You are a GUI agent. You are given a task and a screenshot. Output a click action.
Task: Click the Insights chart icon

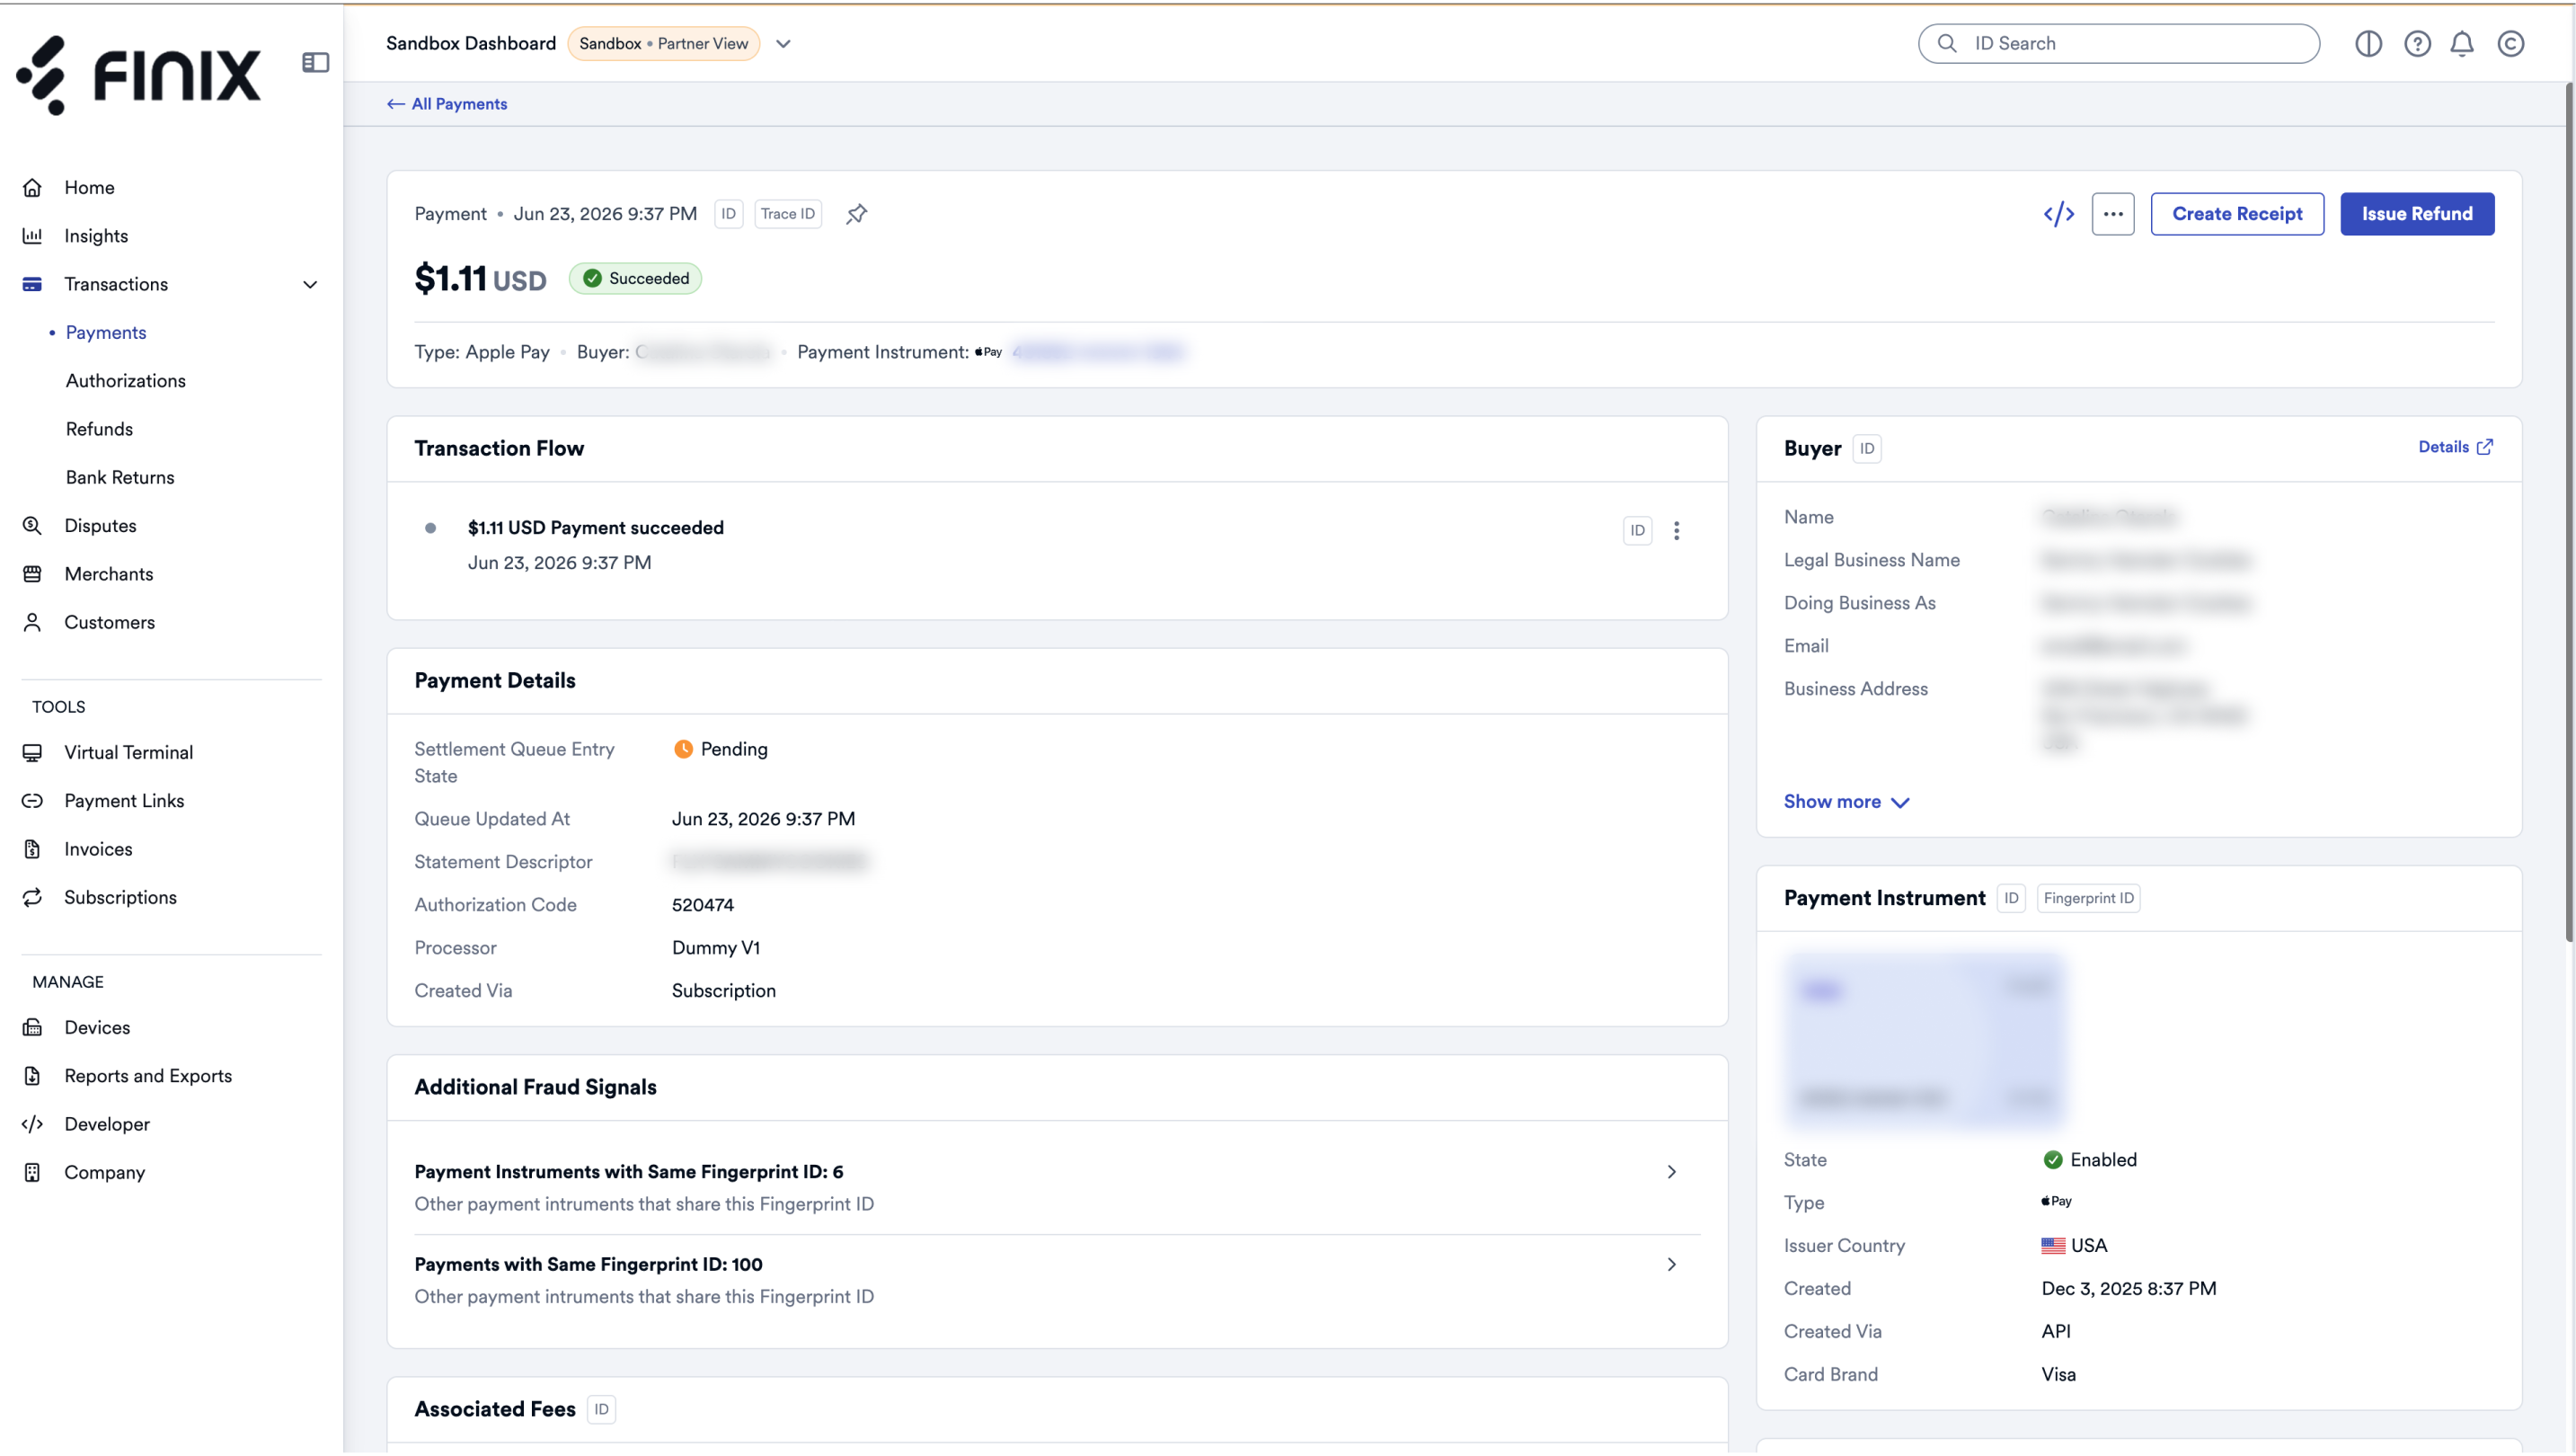pyautogui.click(x=32, y=236)
